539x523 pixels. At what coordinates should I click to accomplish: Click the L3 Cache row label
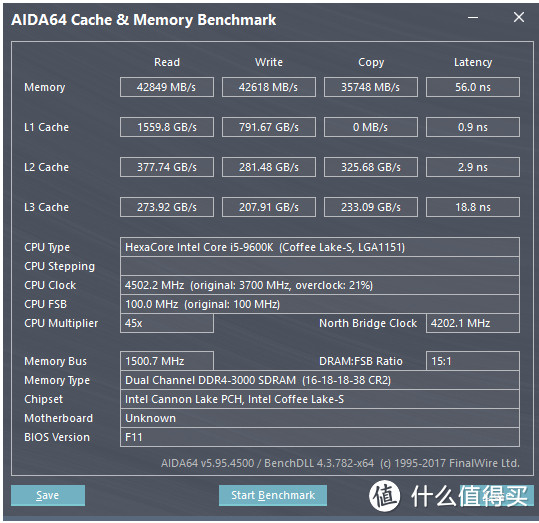[x=46, y=207]
